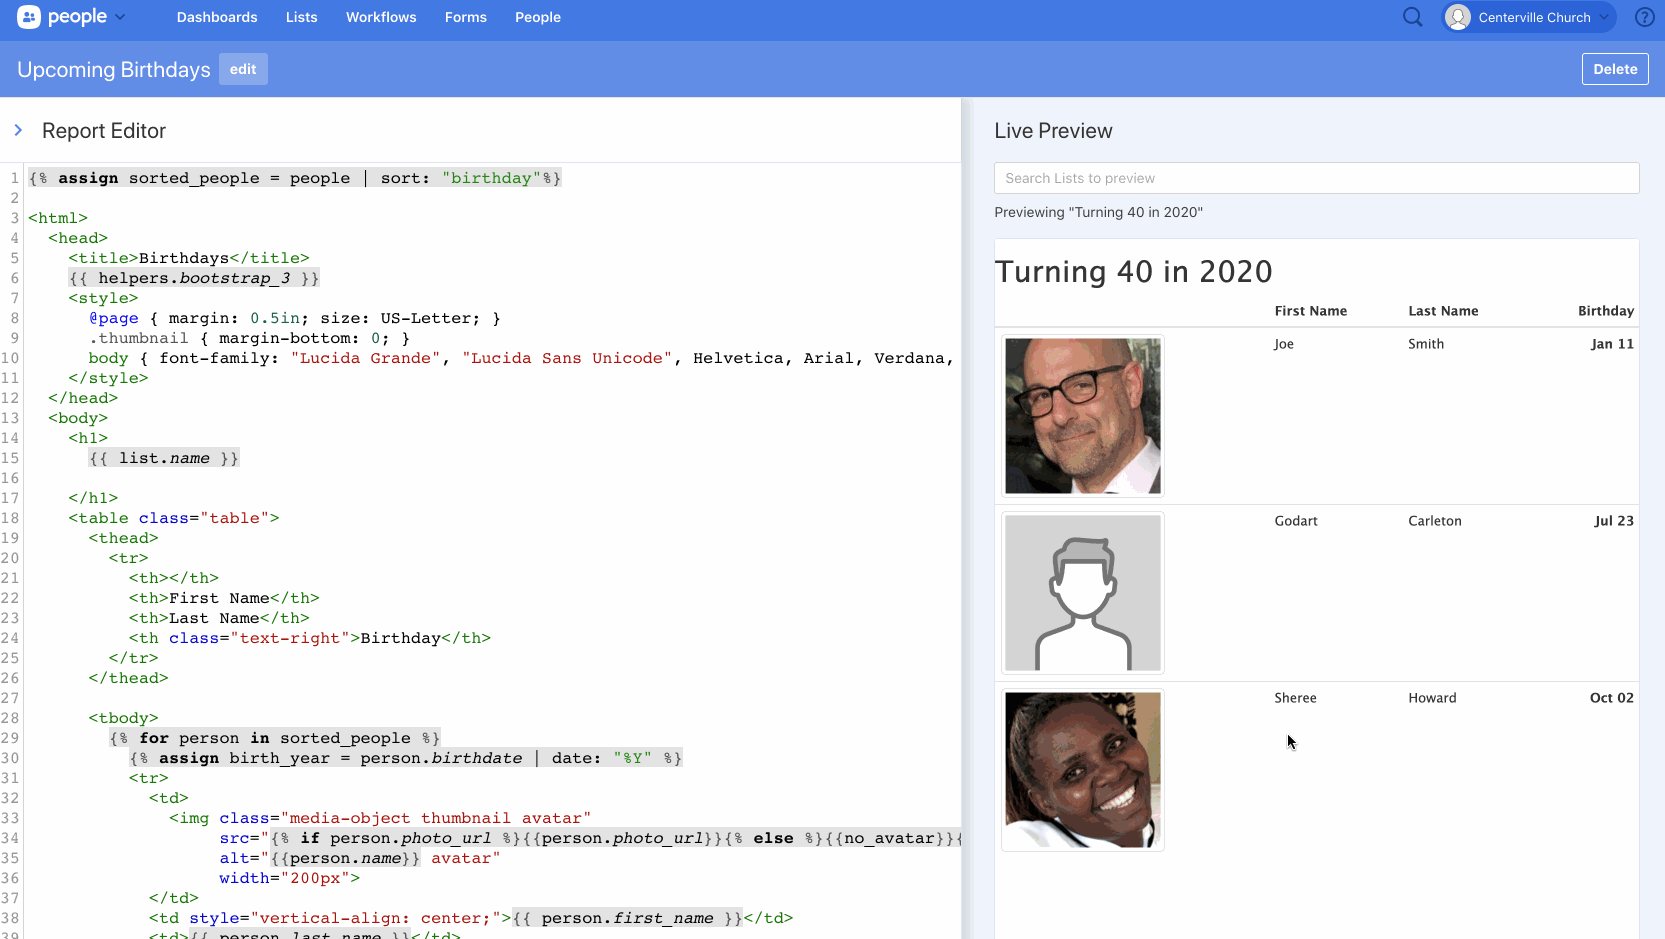Viewport: 1665px width, 939px height.
Task: Click the Centerville Church user avatar icon
Action: tap(1458, 17)
